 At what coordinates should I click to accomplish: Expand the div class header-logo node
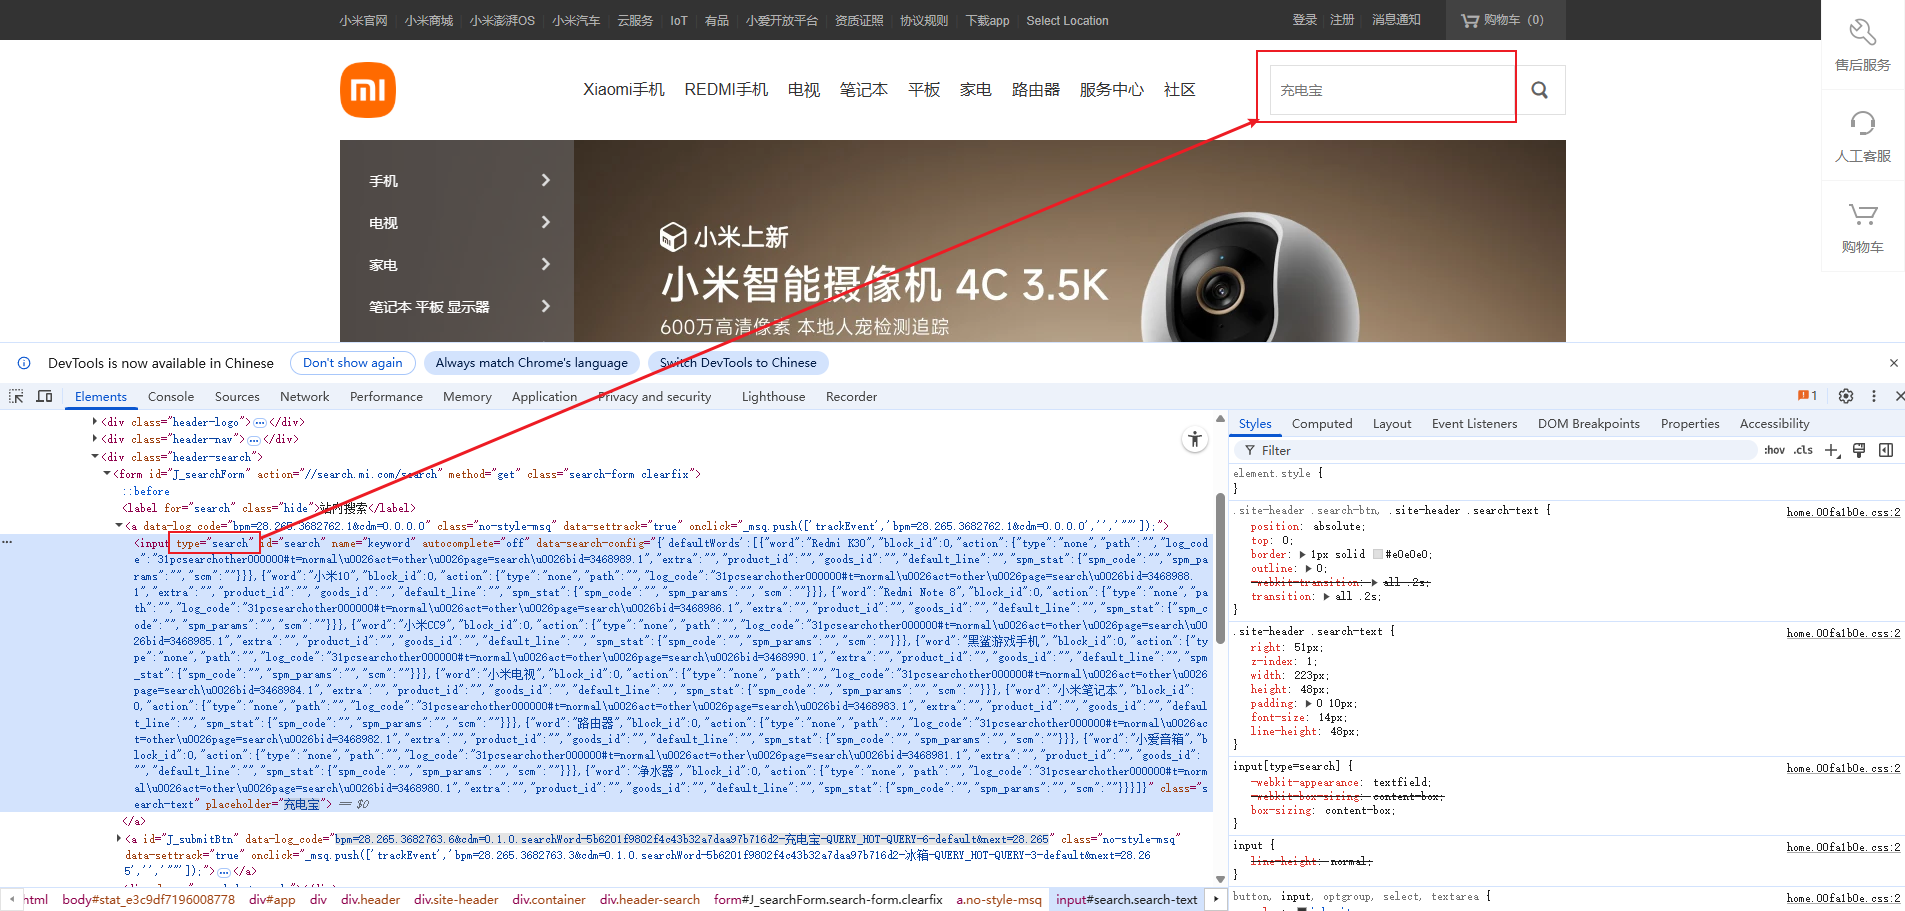(x=95, y=422)
